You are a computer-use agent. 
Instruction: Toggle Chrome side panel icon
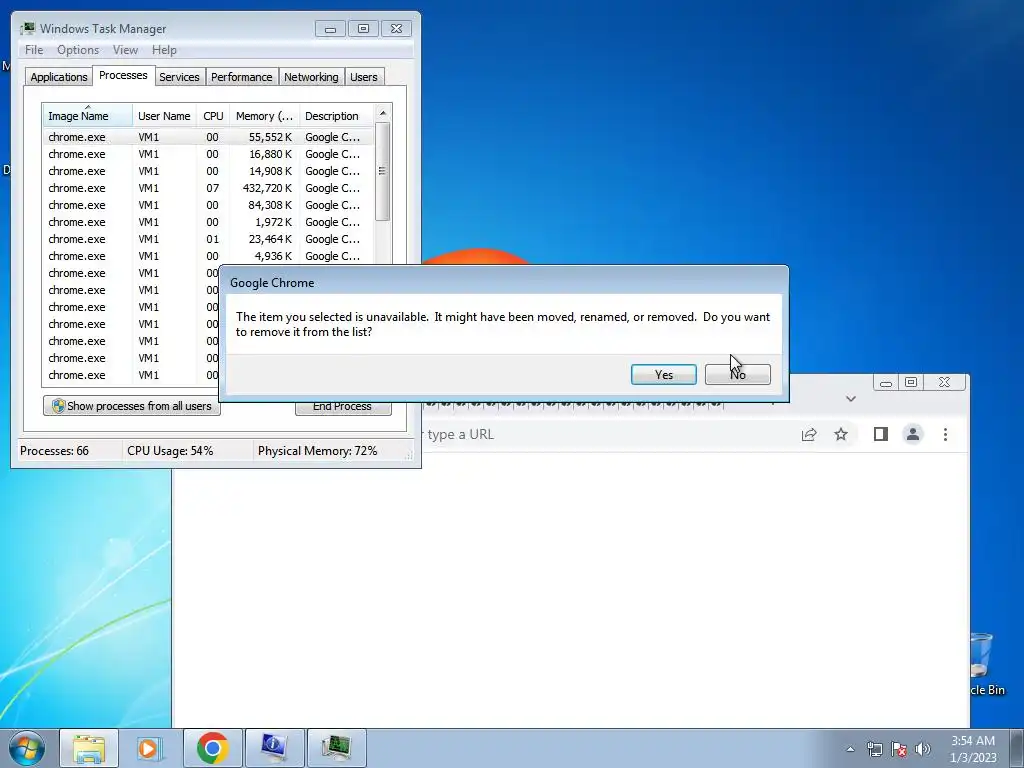[880, 434]
